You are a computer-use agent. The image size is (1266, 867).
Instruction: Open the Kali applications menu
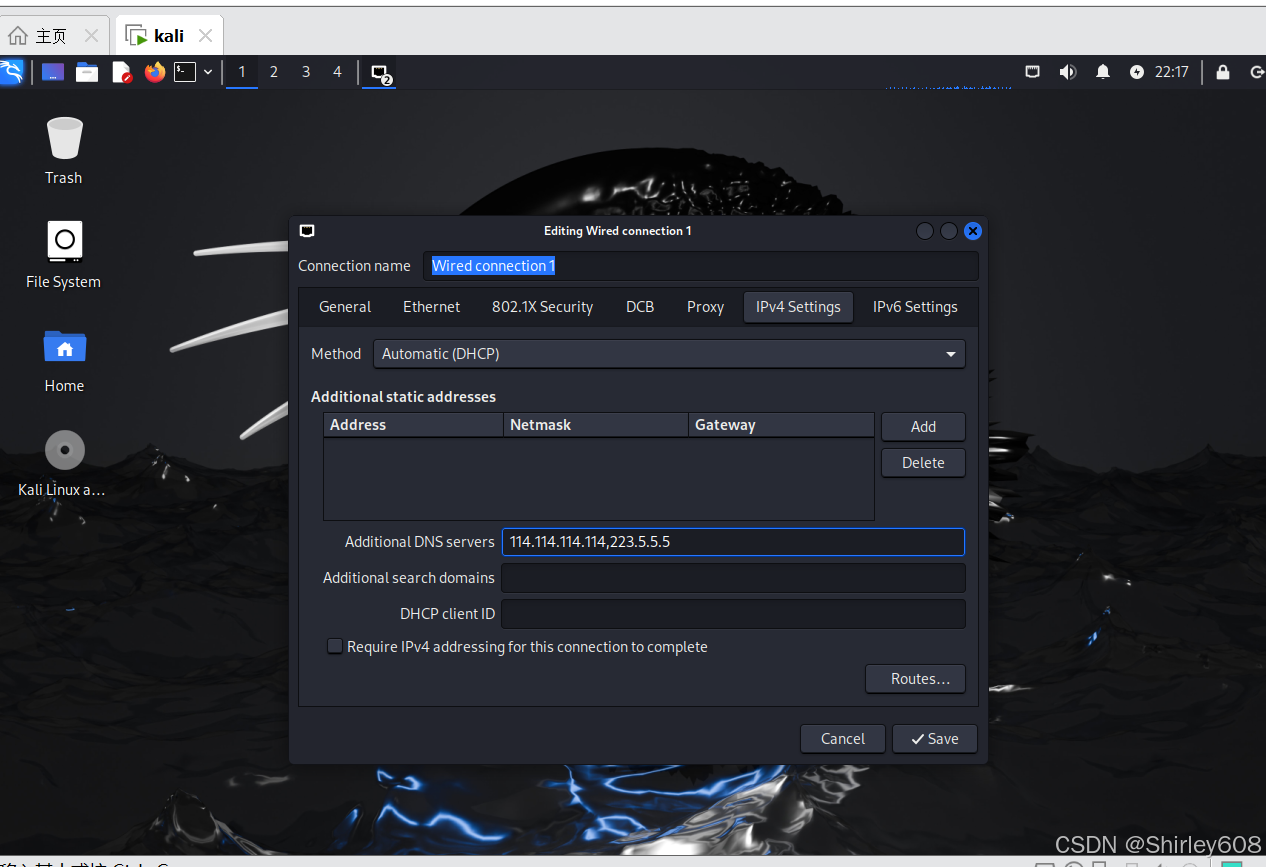pyautogui.click(x=11, y=72)
